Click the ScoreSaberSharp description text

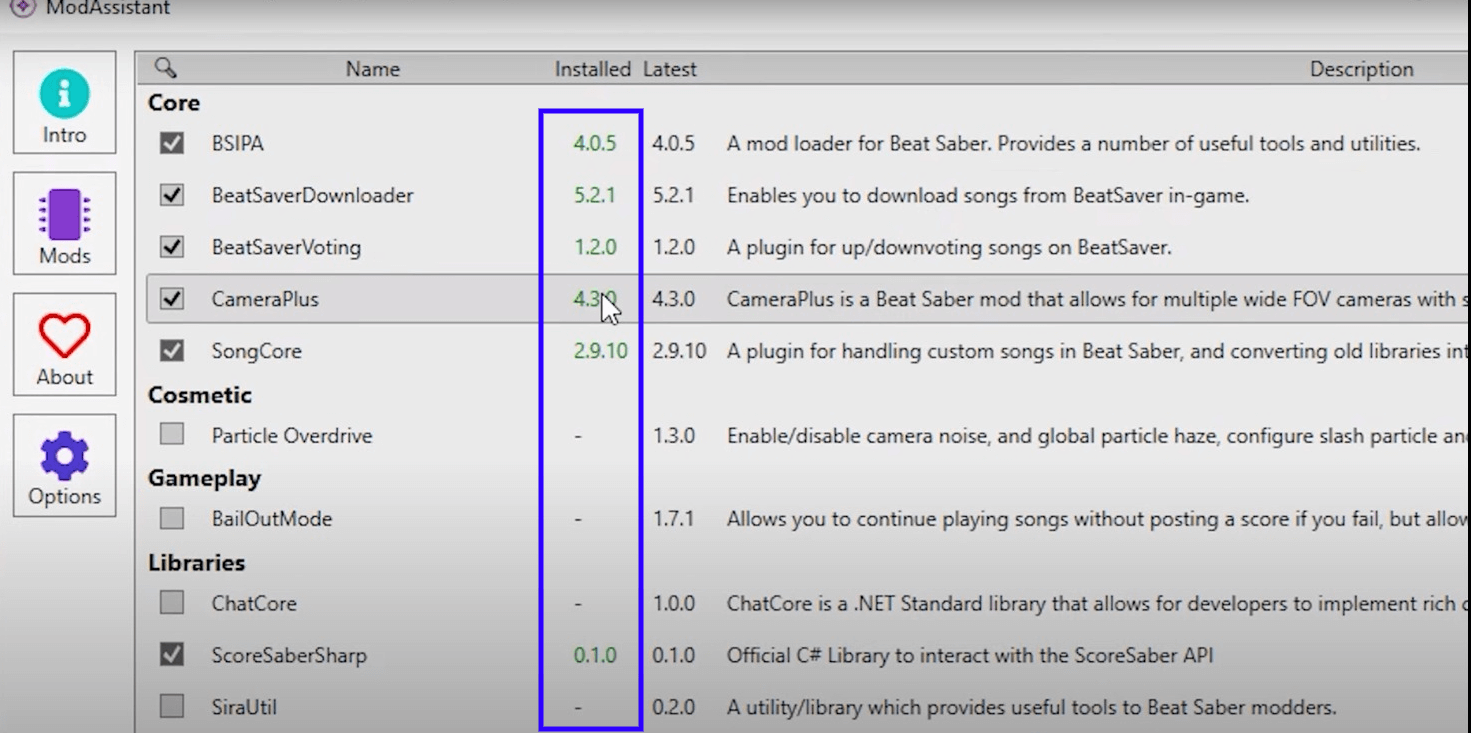[970, 656]
